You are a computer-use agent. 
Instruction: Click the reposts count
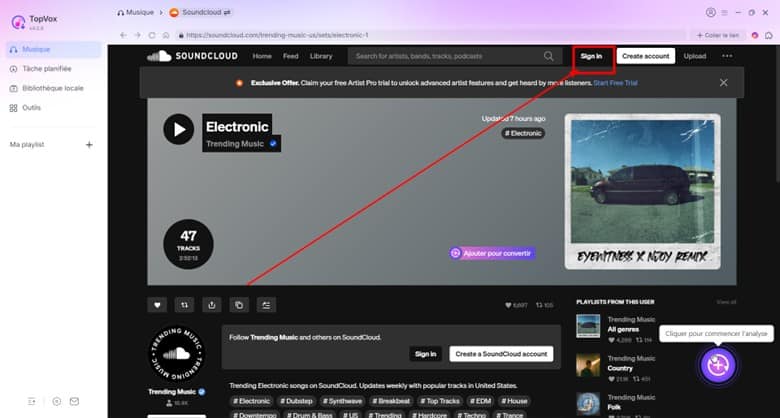click(x=544, y=305)
